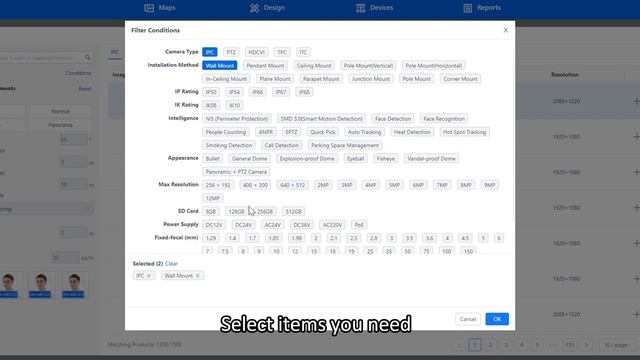Enable People Counting intelligence filter
The width and height of the screenshot is (640, 360).
[226, 132]
